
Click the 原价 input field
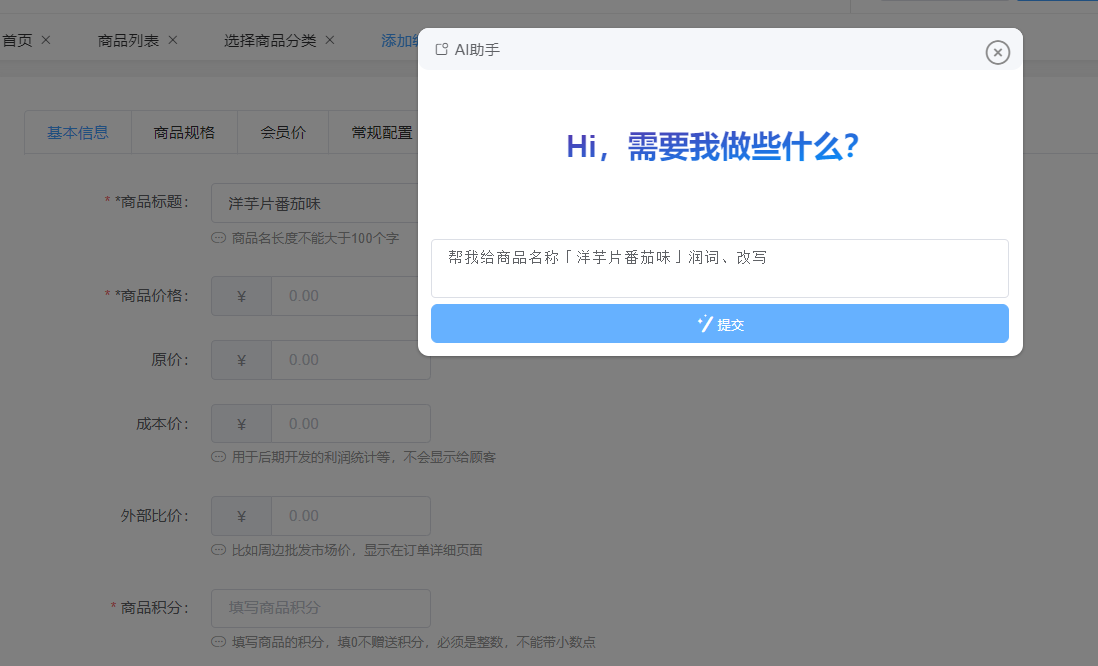tap(350, 360)
